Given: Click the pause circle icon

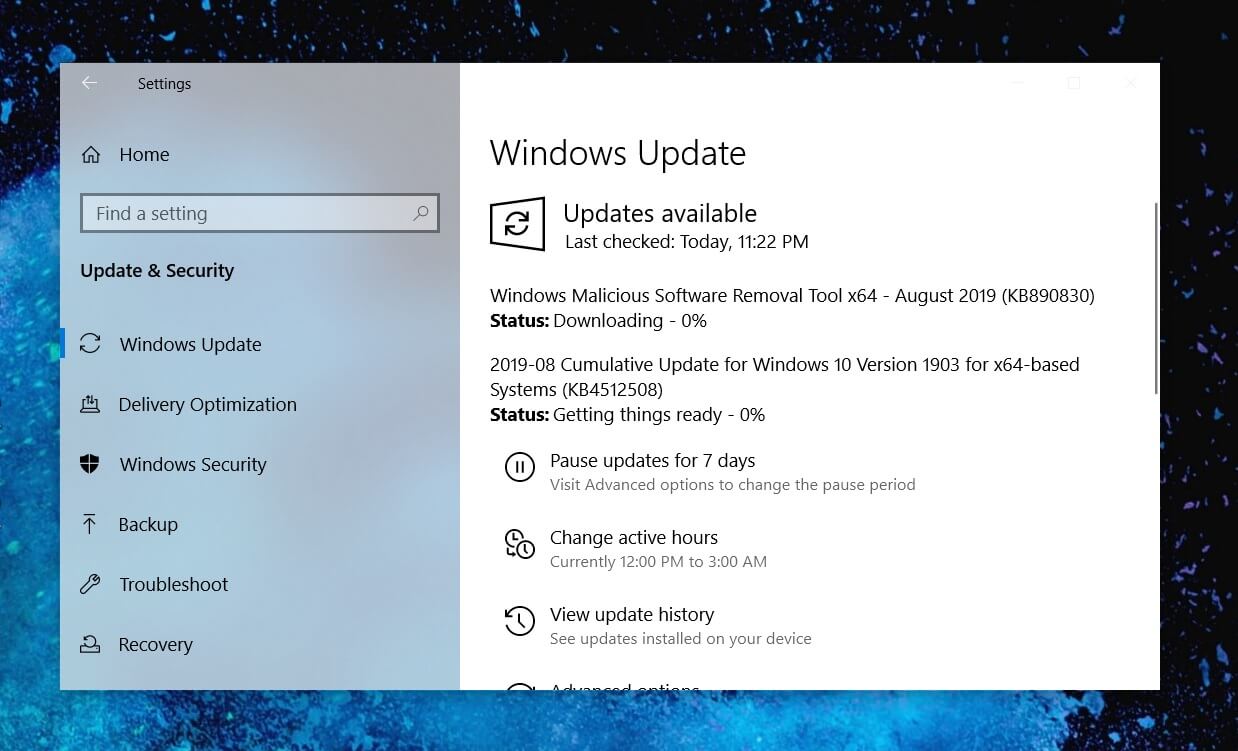Looking at the screenshot, I should click(x=519, y=467).
